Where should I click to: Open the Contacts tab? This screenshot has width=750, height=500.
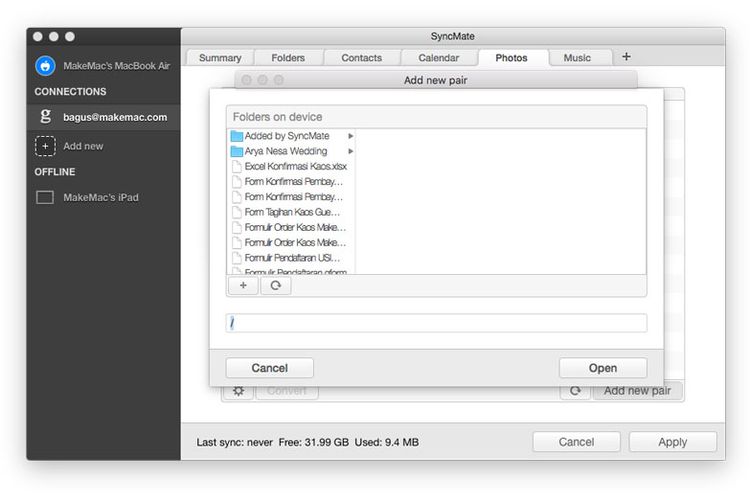pyautogui.click(x=362, y=57)
